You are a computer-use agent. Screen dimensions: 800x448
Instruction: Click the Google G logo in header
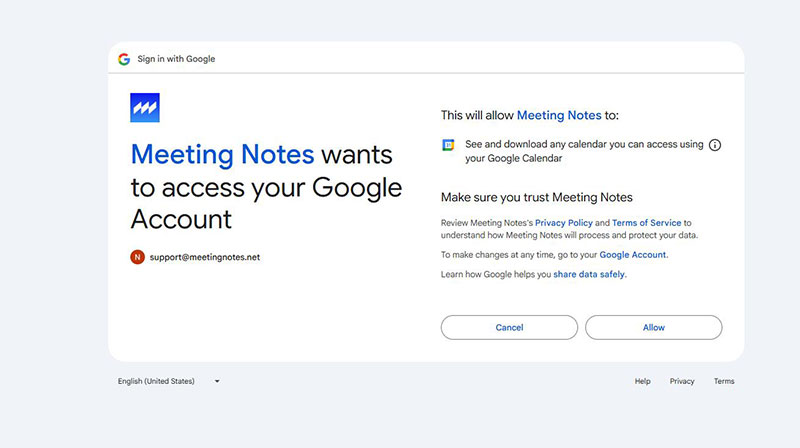[124, 59]
